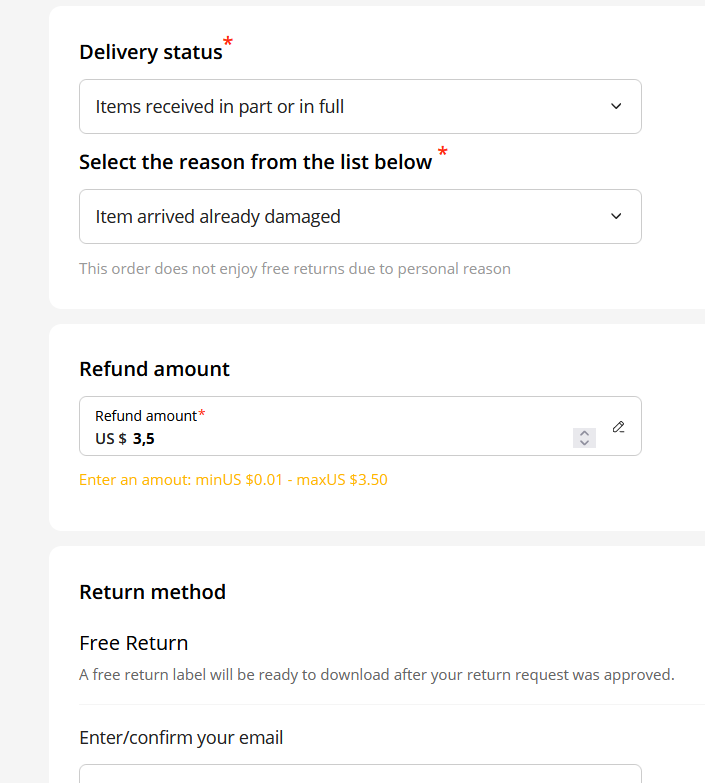Click the small 'Refund amount' label inside the field
This screenshot has width=705, height=783.
pyautogui.click(x=146, y=416)
